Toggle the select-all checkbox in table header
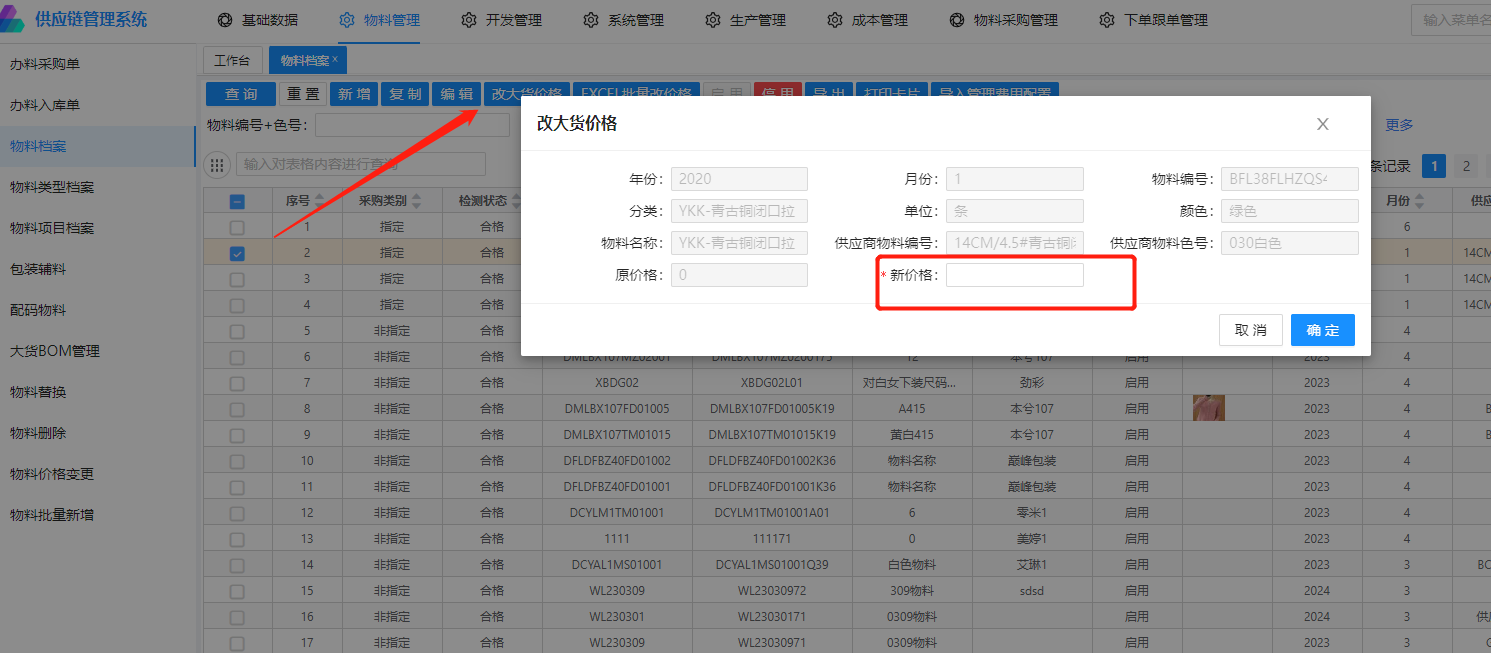Screen dimensions: 1491x653 (x=237, y=201)
